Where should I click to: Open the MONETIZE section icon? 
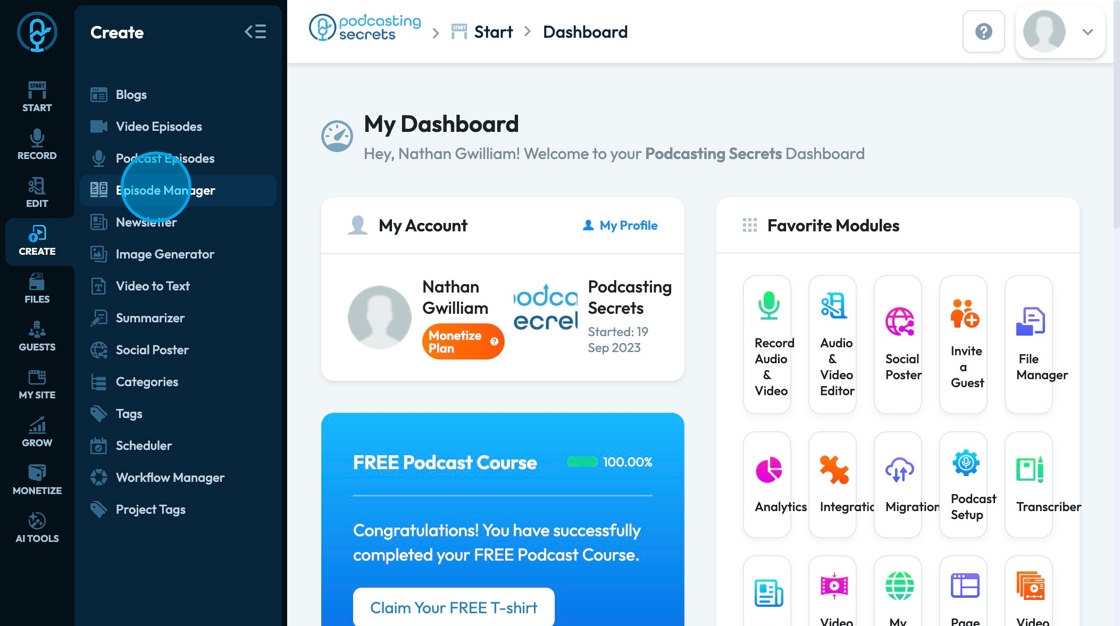point(36,472)
